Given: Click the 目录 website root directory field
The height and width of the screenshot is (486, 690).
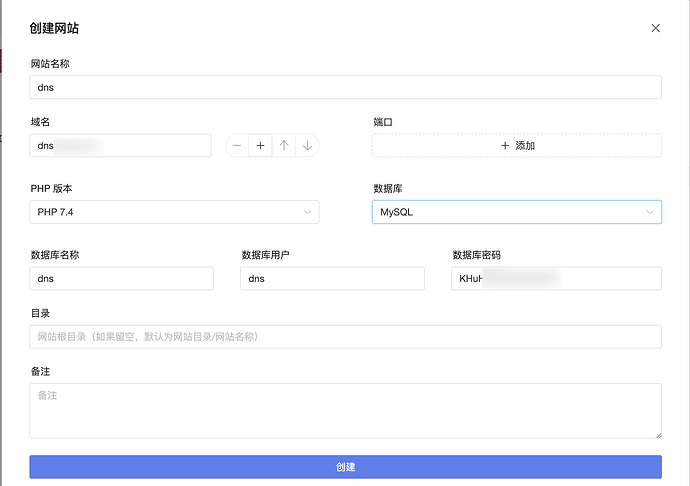Looking at the screenshot, I should point(345,337).
